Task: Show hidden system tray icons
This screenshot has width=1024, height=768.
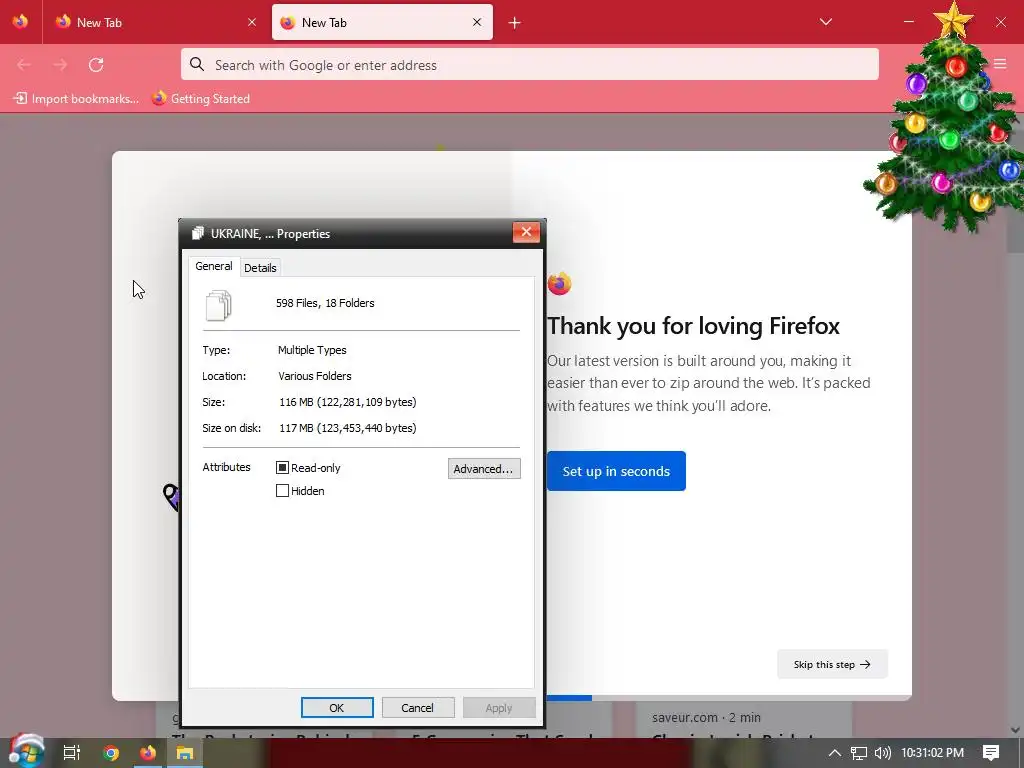Action: 834,753
